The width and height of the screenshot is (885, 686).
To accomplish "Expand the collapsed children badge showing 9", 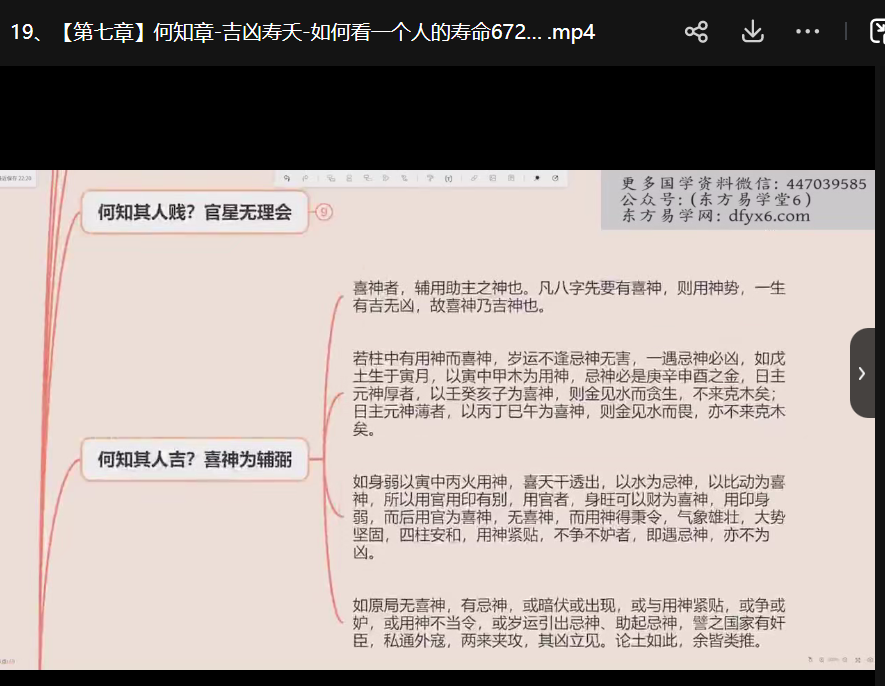I will click(323, 212).
